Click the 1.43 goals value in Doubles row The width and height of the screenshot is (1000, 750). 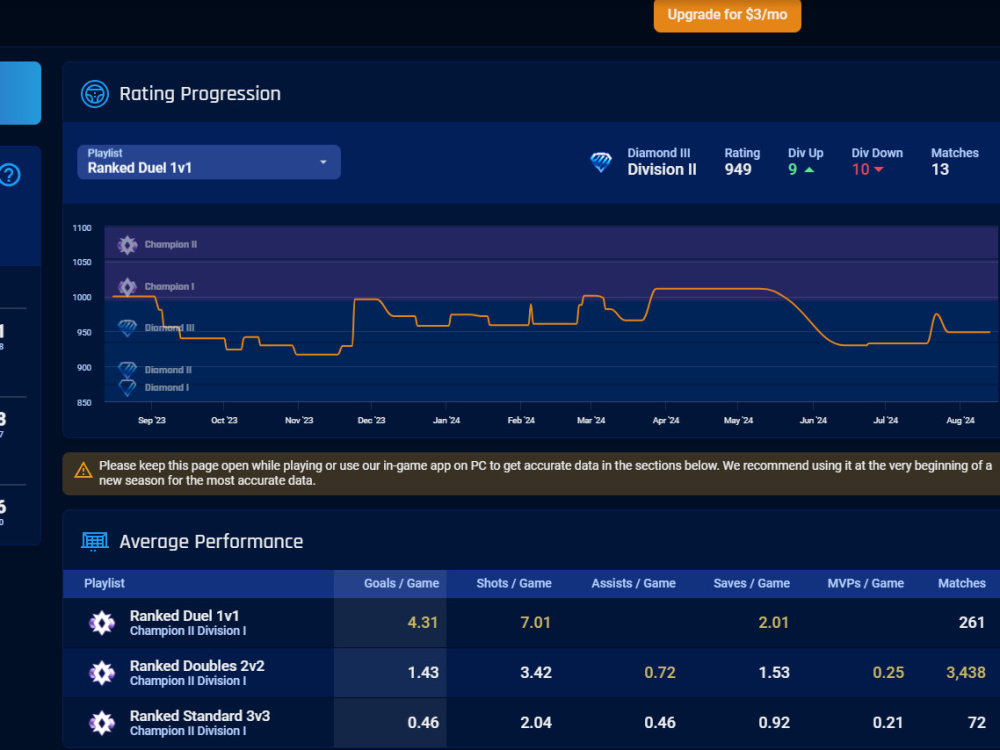[423, 672]
